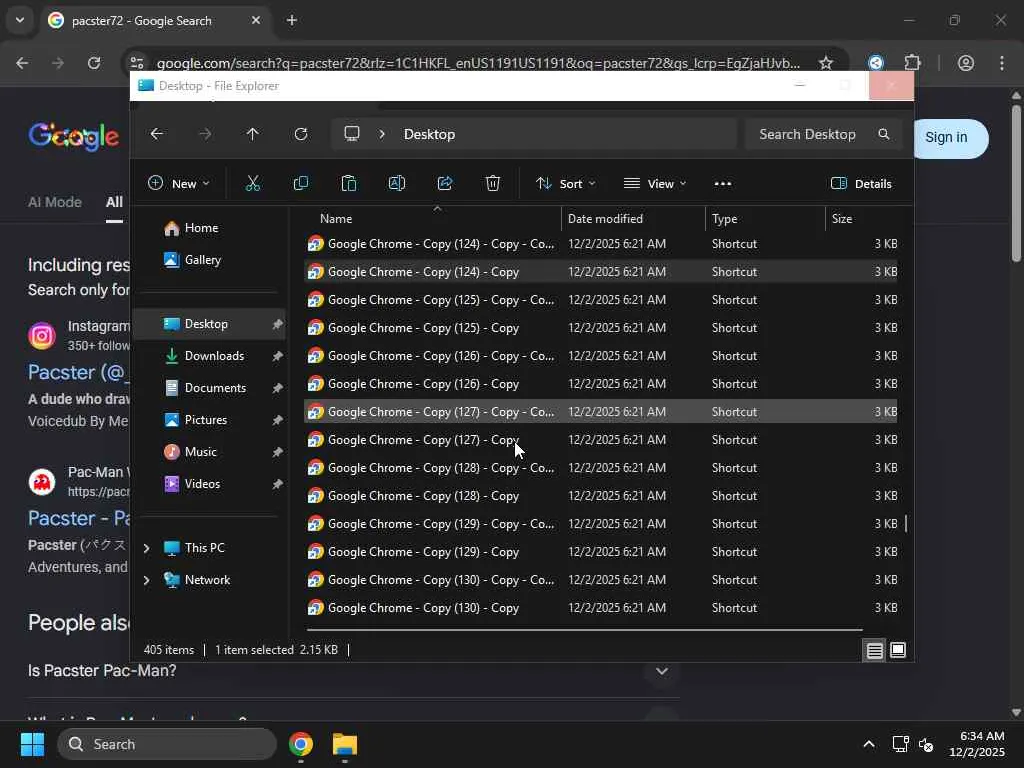This screenshot has height=768, width=1024.
Task: Switch to large thumbnails view icon
Action: point(898,650)
